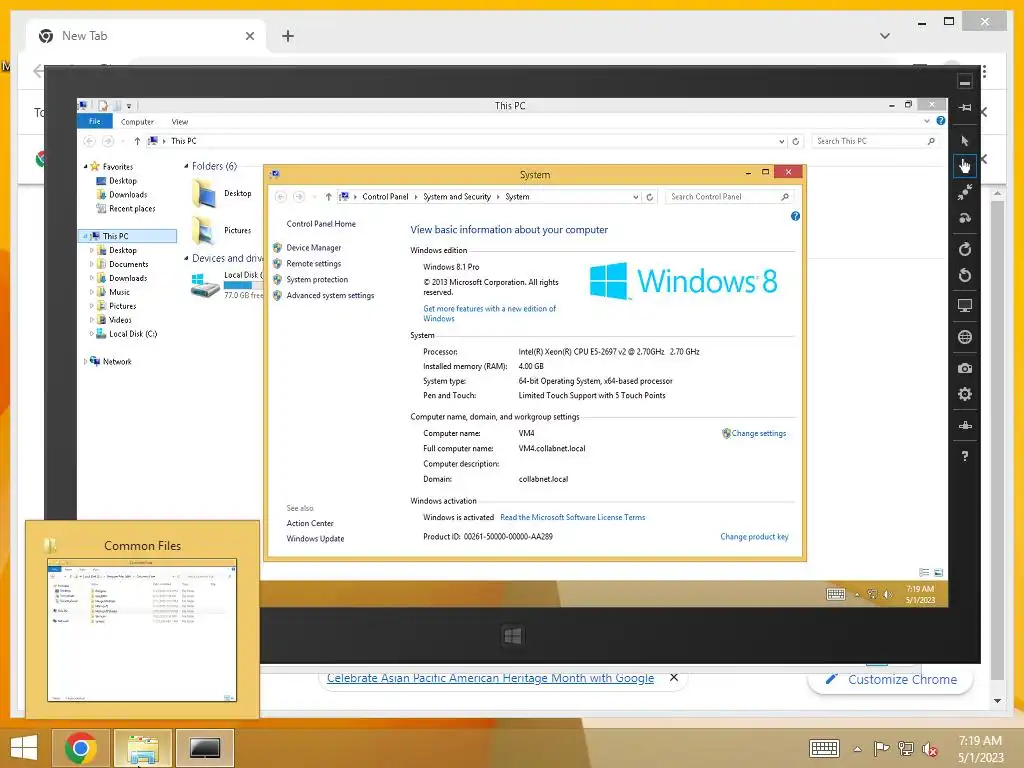Click Chrome icon on the taskbar
Image resolution: width=1024 pixels, height=768 pixels.
coord(81,748)
